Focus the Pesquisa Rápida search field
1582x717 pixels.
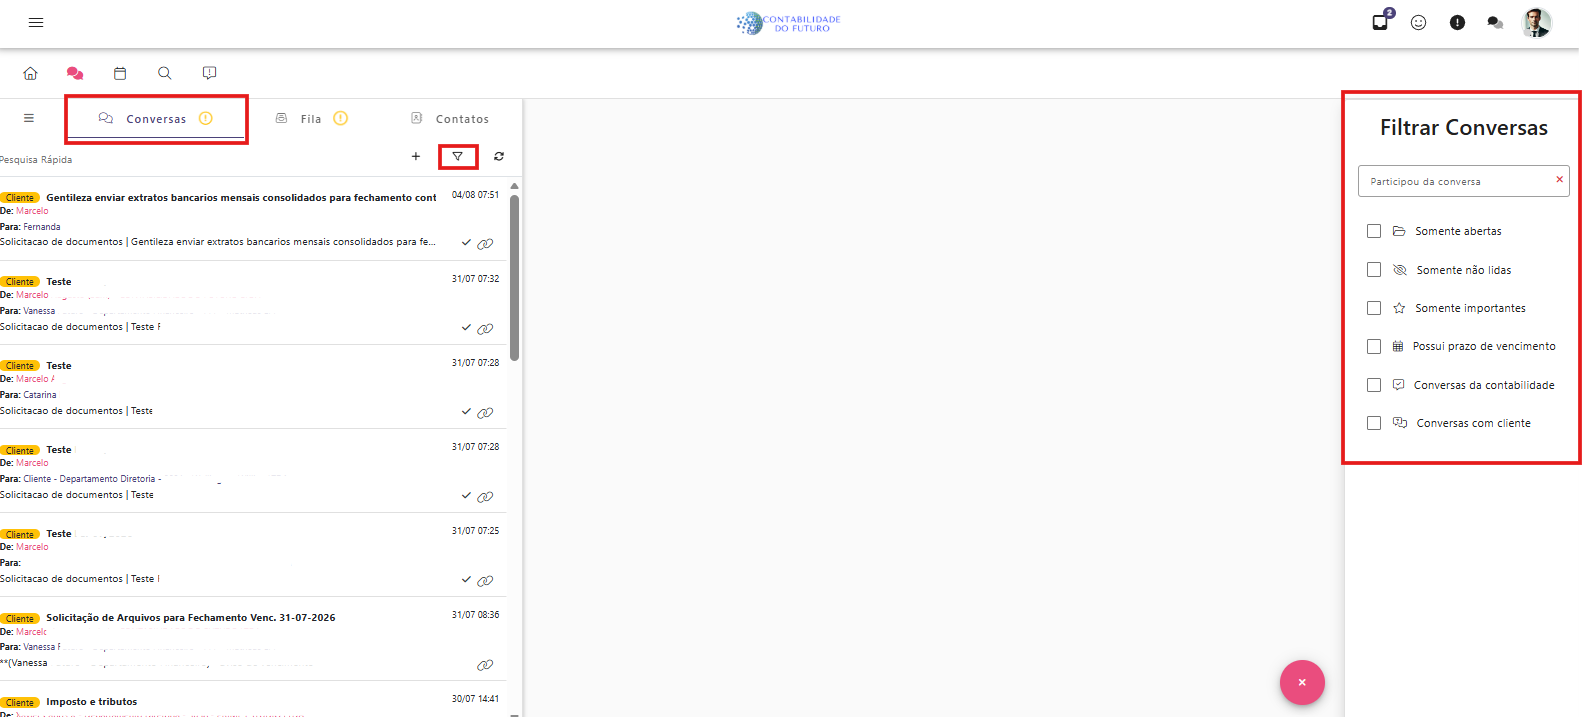pyautogui.click(x=200, y=159)
